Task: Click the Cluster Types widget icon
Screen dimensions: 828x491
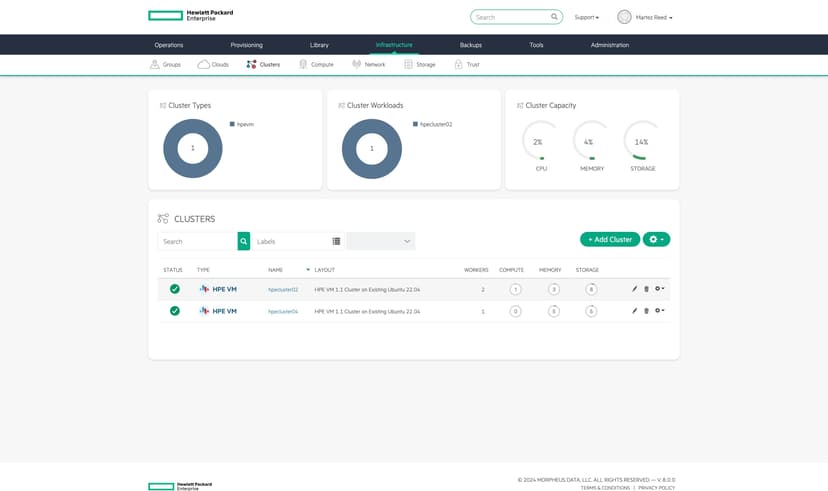Action: pyautogui.click(x=163, y=106)
